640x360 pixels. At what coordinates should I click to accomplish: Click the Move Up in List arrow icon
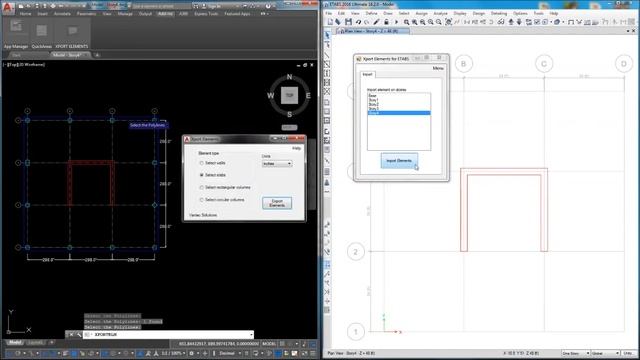pyautogui.click(x=511, y=22)
